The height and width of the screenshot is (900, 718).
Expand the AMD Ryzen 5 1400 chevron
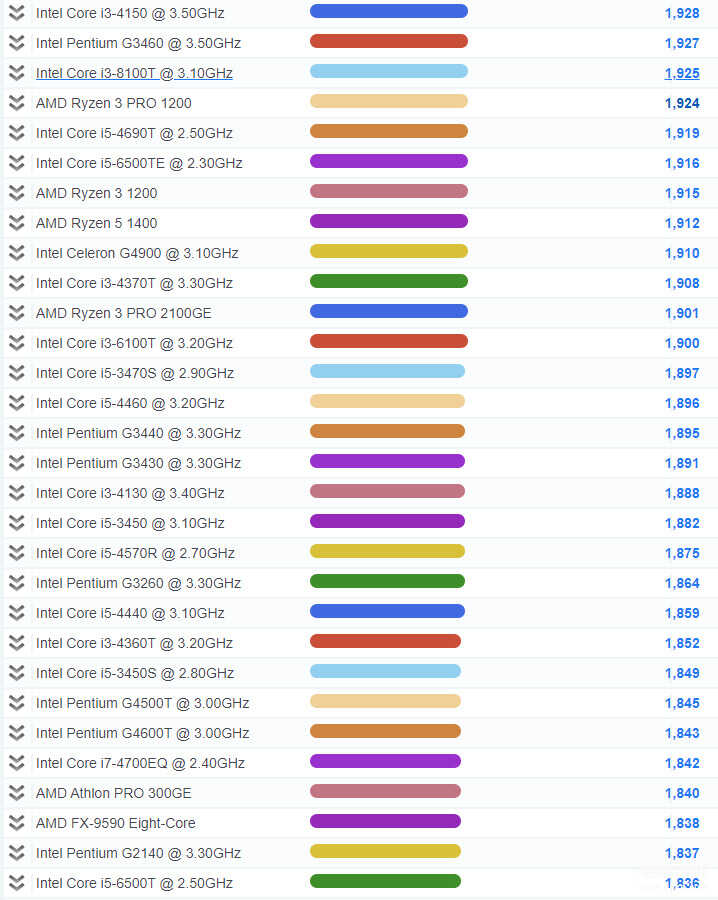click(17, 223)
